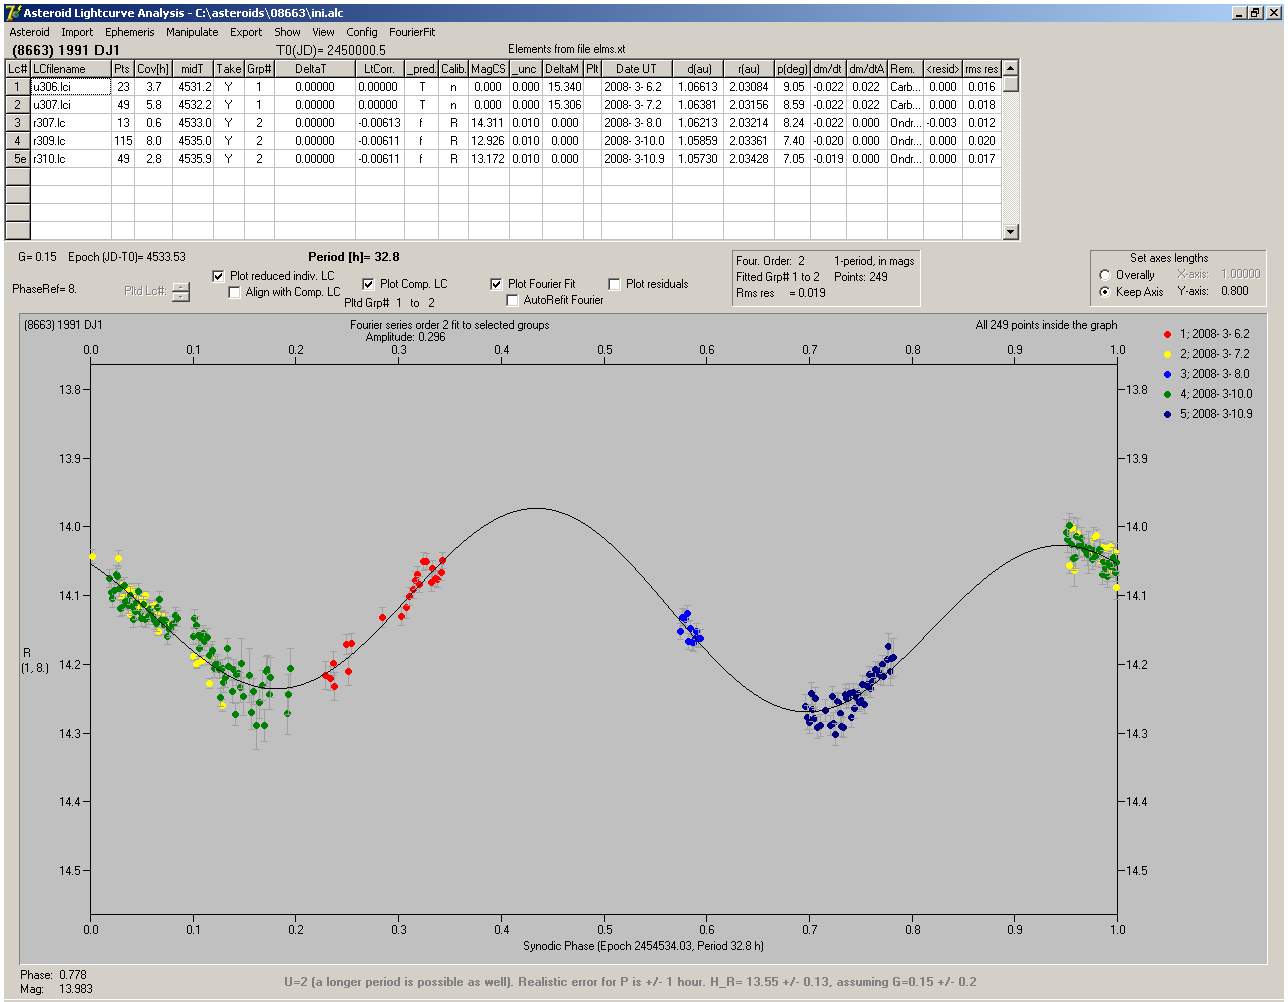The height and width of the screenshot is (1002, 1288).
Task: Select row header 5e in table
Action: [17, 159]
